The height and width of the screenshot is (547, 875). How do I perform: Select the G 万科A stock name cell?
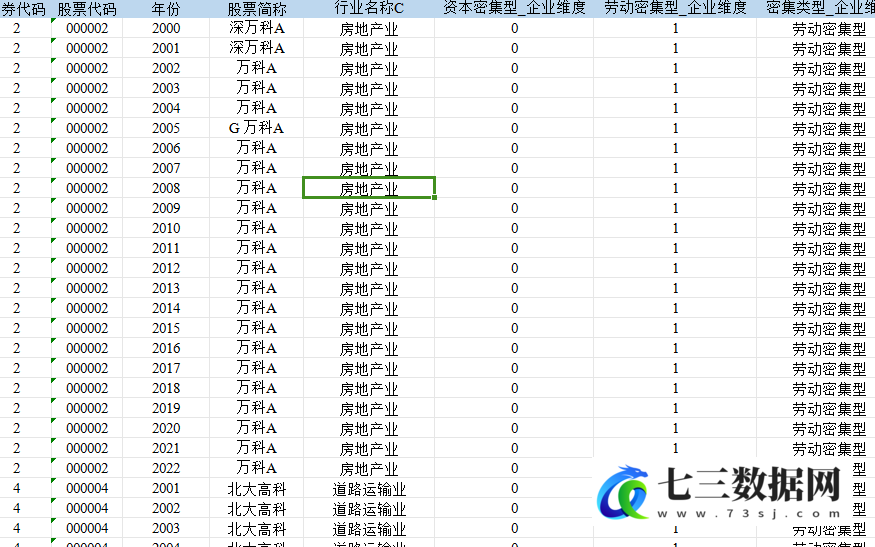[257, 128]
